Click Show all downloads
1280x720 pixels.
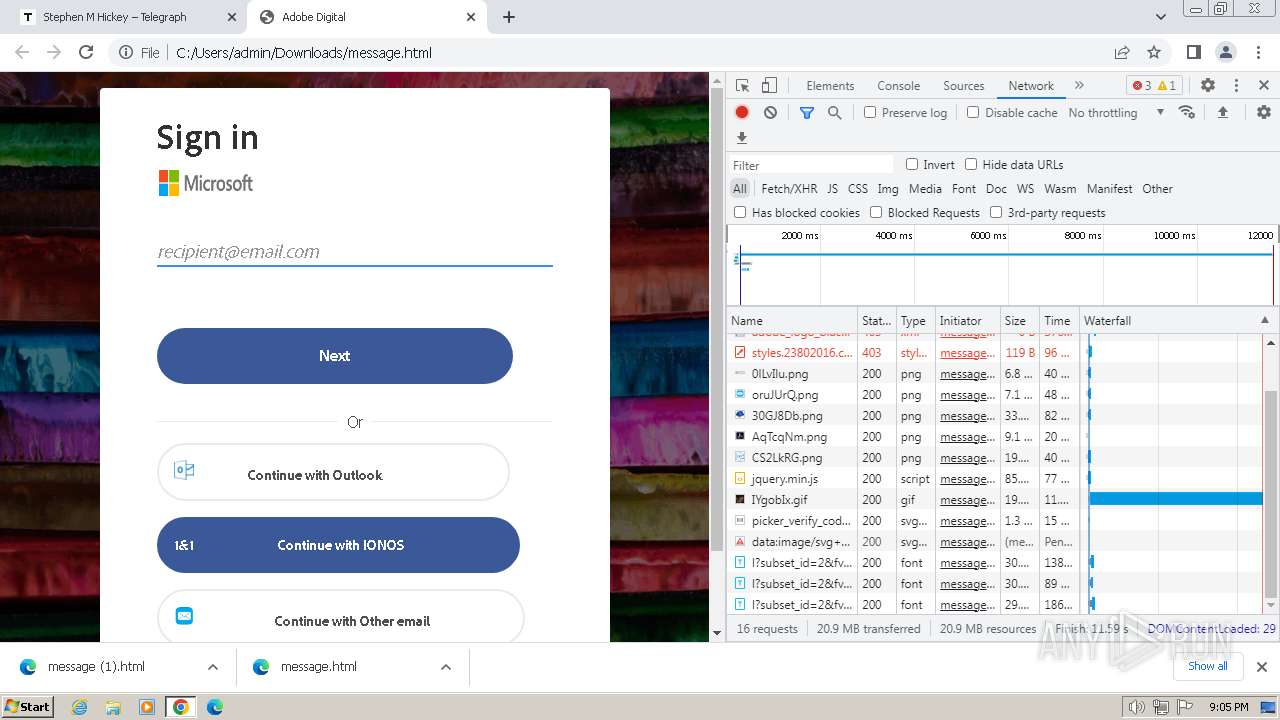pos(1208,666)
